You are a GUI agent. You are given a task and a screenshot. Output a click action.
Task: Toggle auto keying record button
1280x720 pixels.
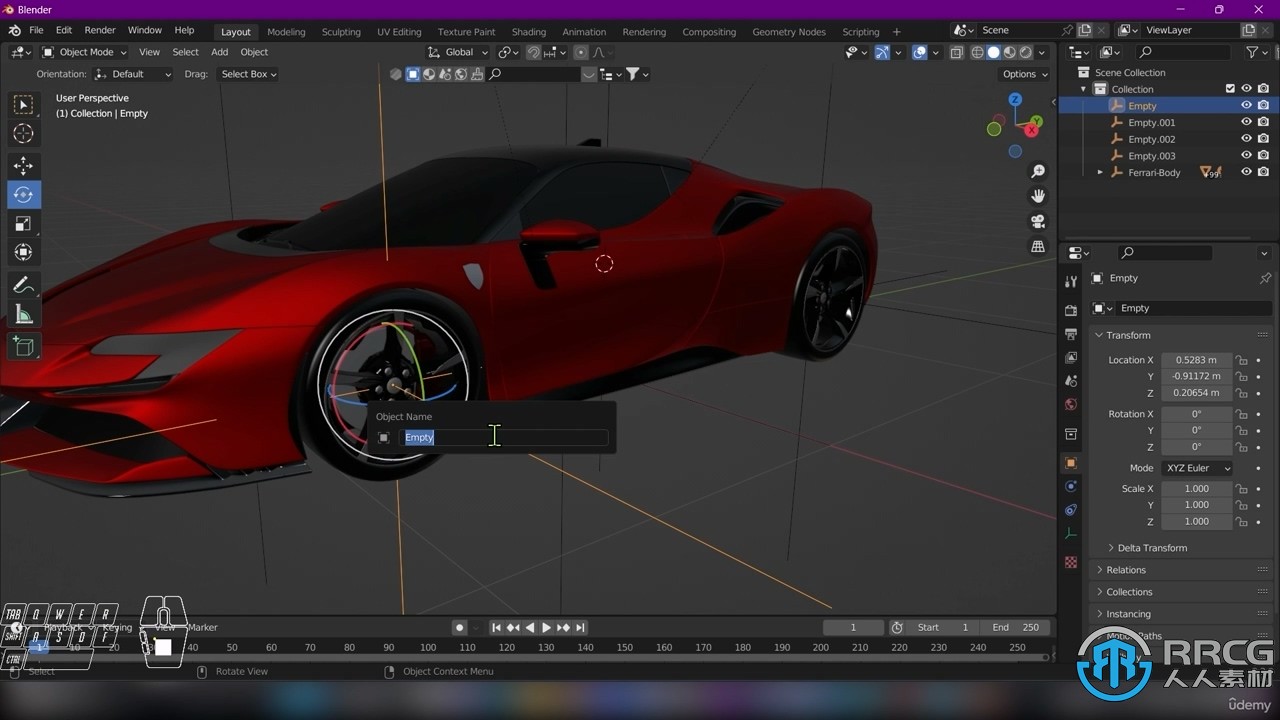(459, 628)
